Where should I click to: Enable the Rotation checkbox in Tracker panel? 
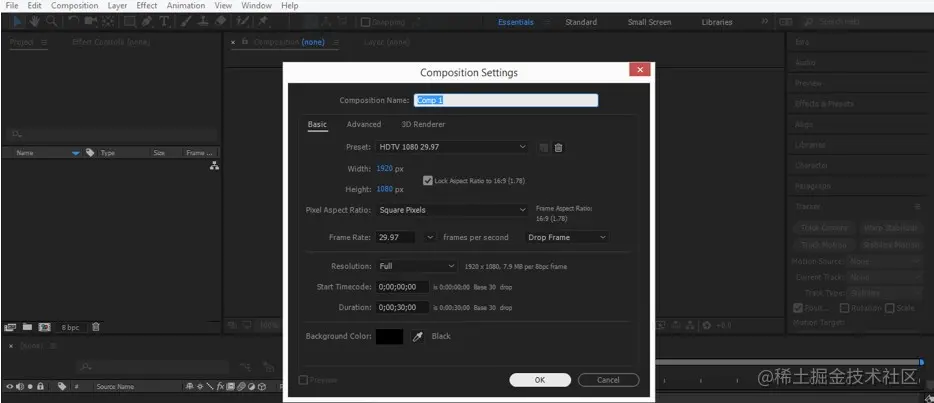click(844, 308)
